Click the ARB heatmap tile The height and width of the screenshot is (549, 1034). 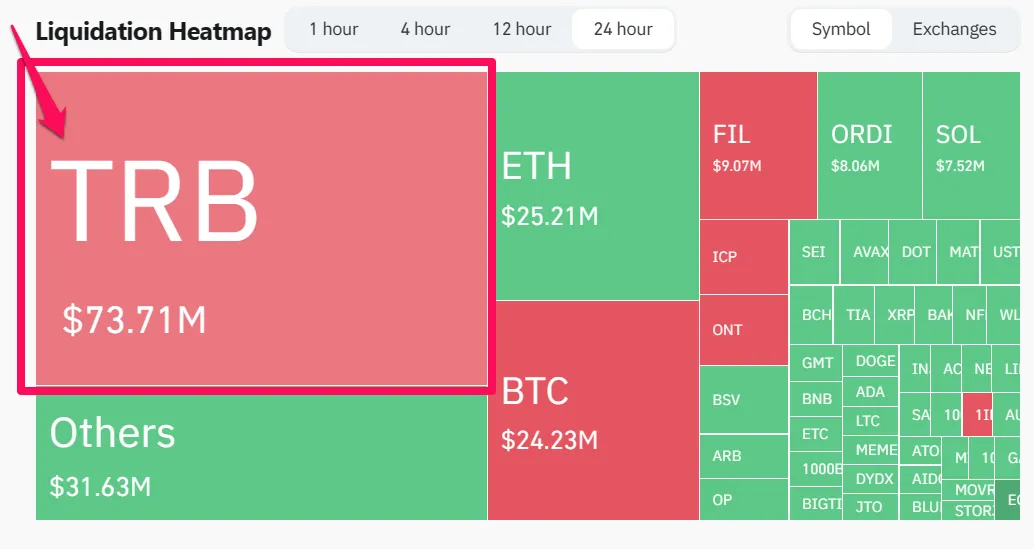click(744, 456)
